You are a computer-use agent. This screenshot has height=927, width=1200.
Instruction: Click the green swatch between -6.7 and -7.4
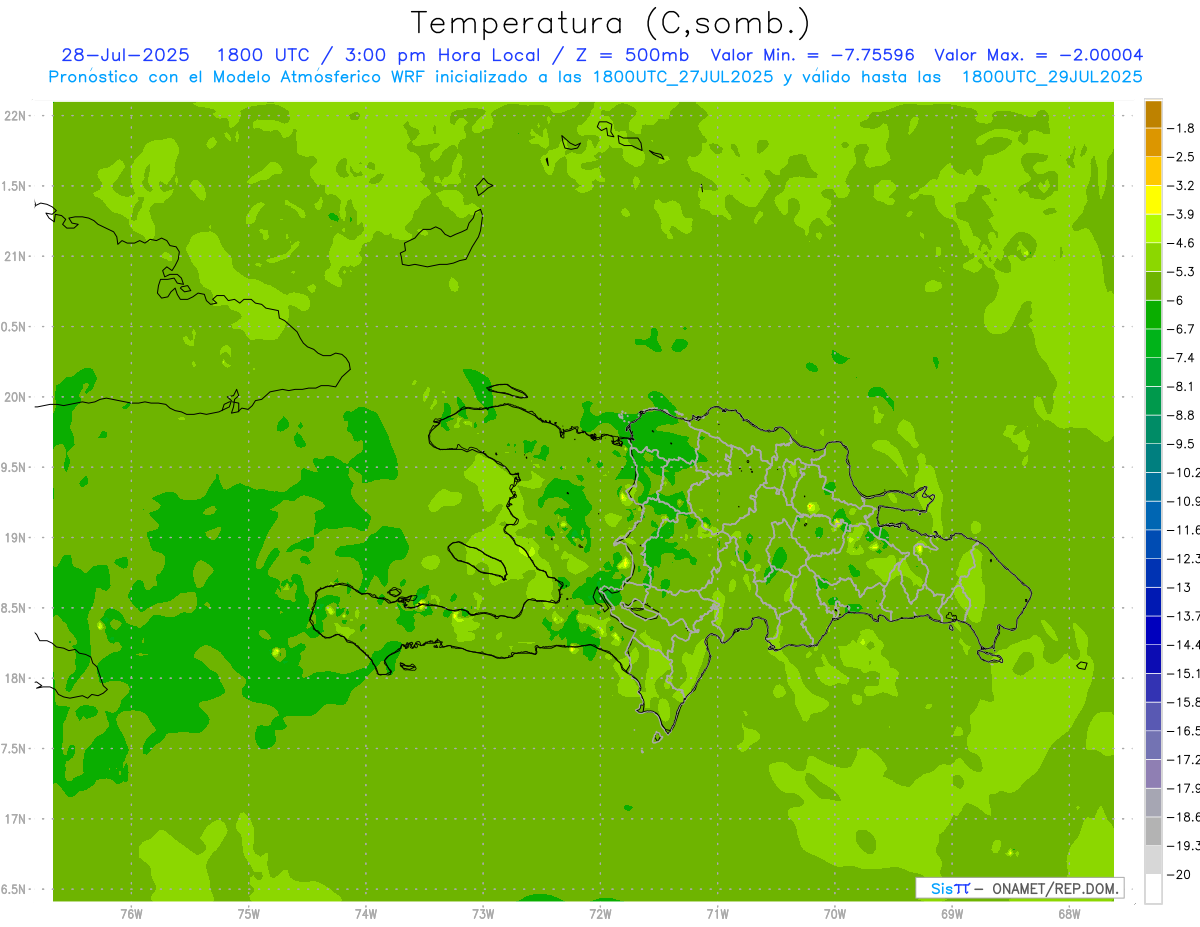1153,343
